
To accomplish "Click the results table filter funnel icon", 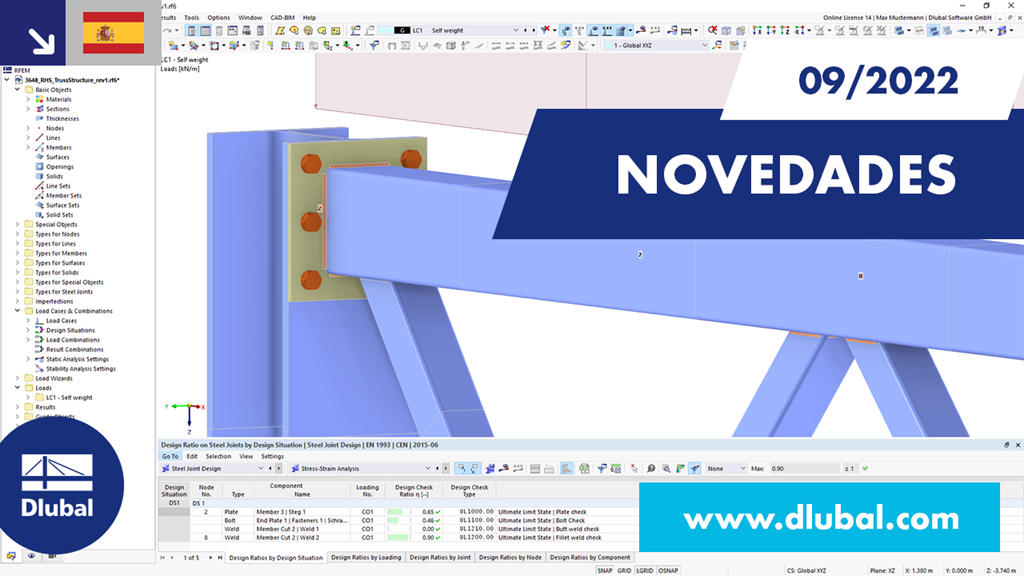I will [x=601, y=468].
